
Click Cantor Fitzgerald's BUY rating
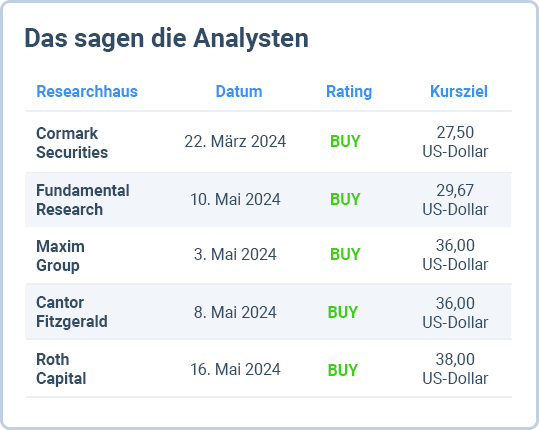[343, 312]
